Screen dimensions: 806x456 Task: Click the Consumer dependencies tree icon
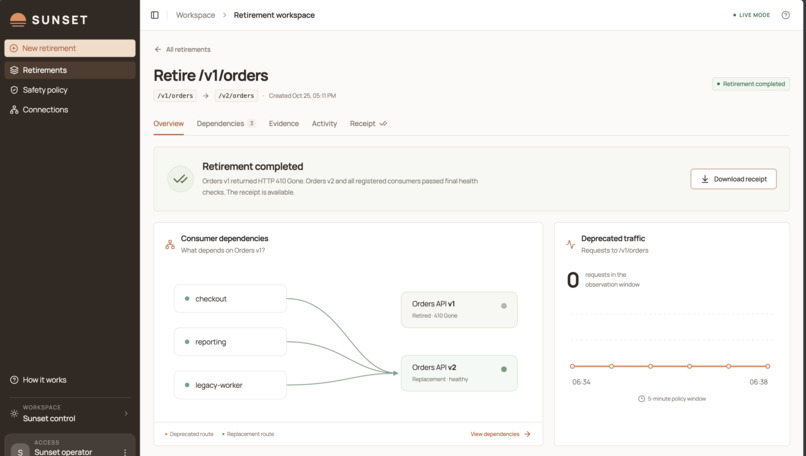point(170,244)
